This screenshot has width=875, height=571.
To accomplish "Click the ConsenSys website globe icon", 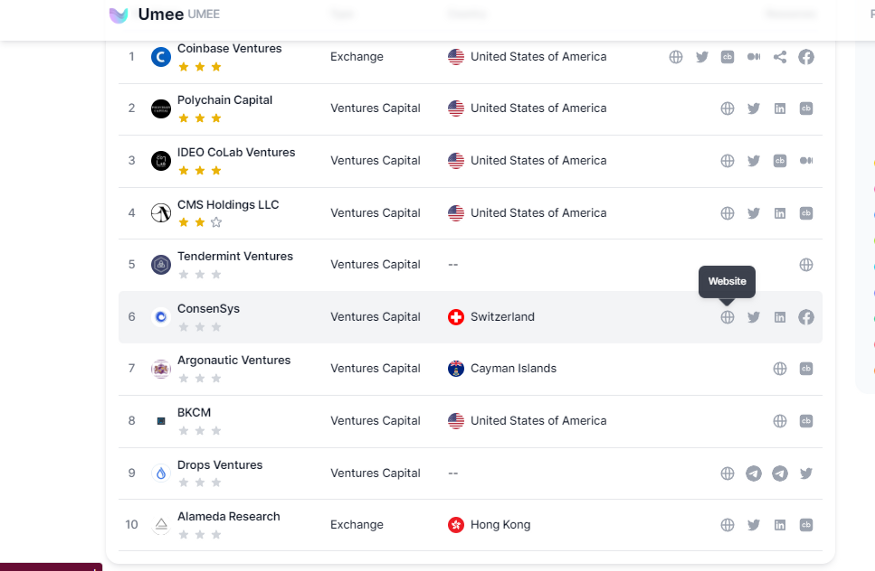I will coord(727,317).
